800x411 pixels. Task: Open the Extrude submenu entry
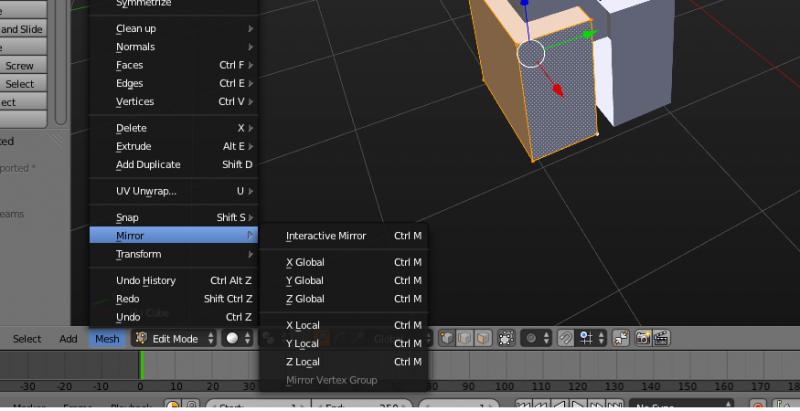[173, 146]
